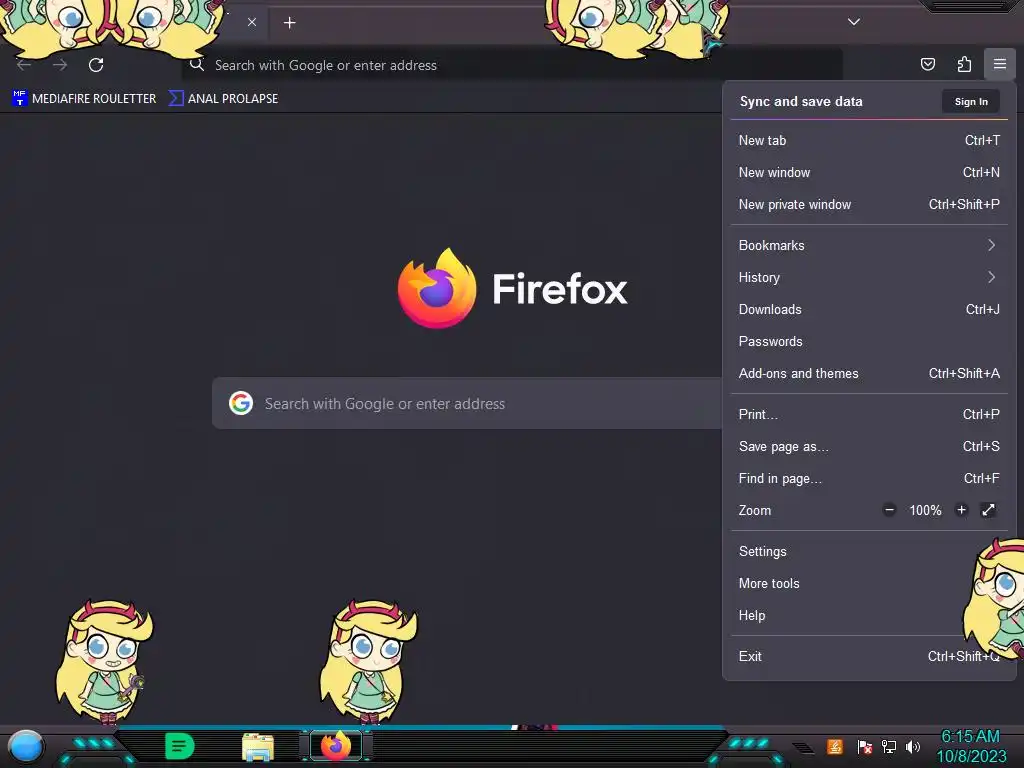
Task: Go back with the back arrow
Action: [24, 65]
